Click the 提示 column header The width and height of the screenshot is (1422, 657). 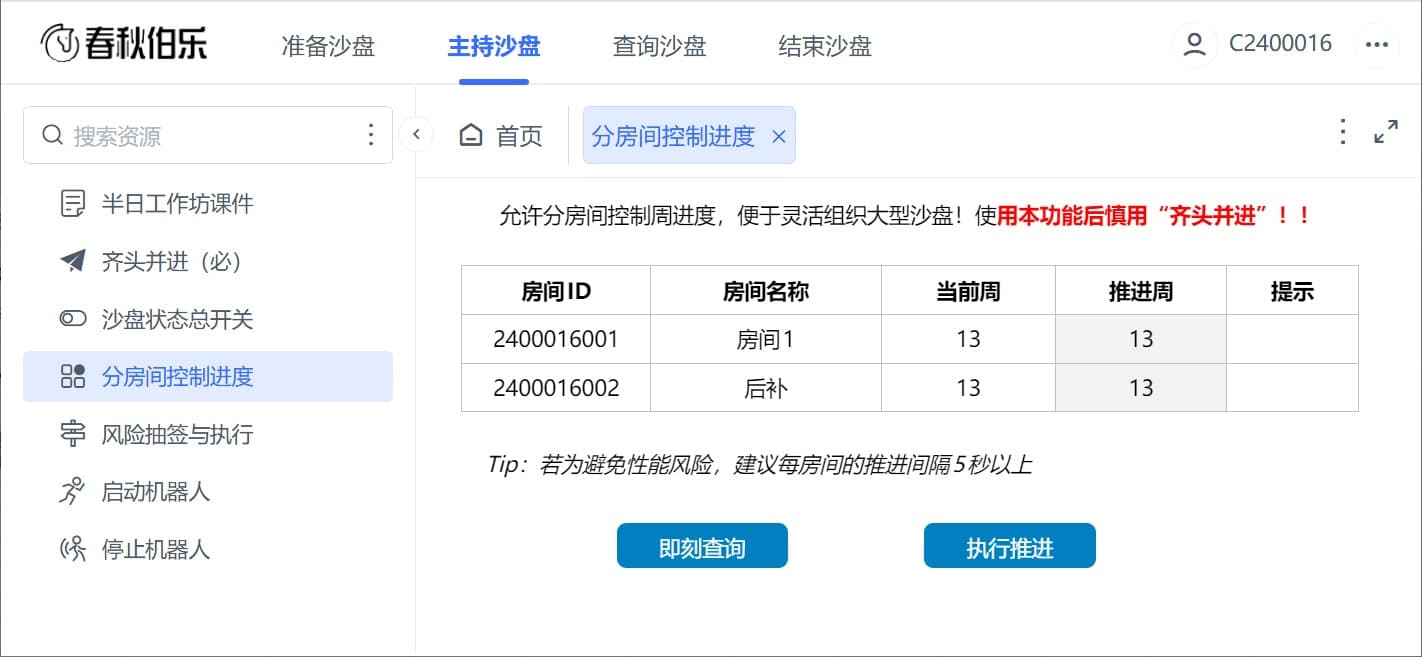(1292, 291)
